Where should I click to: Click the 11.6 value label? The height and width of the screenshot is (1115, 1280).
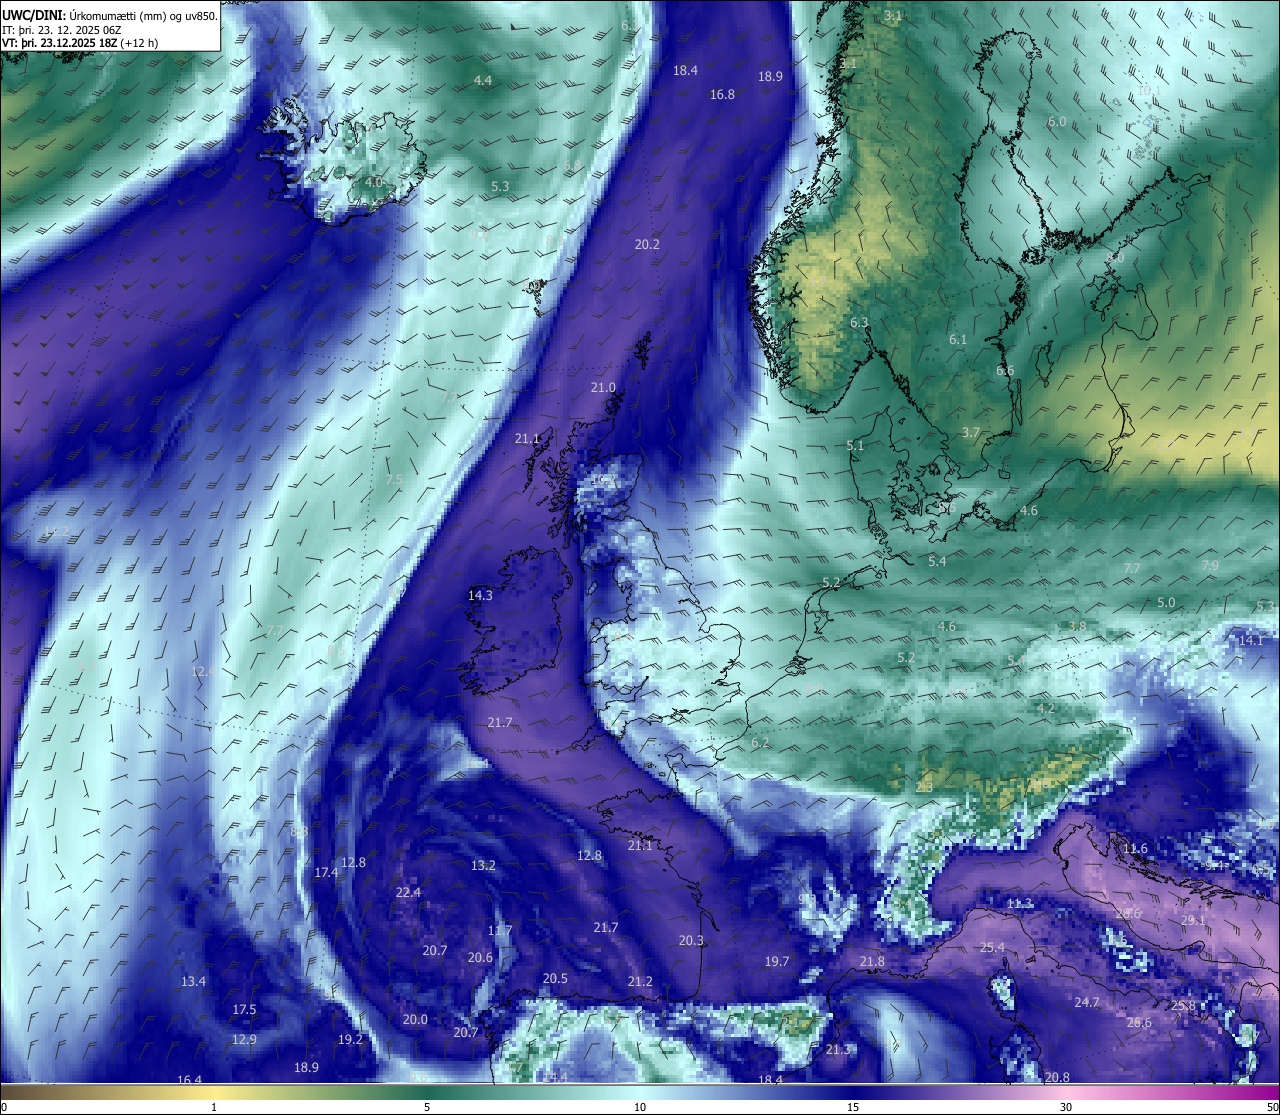coord(1135,848)
